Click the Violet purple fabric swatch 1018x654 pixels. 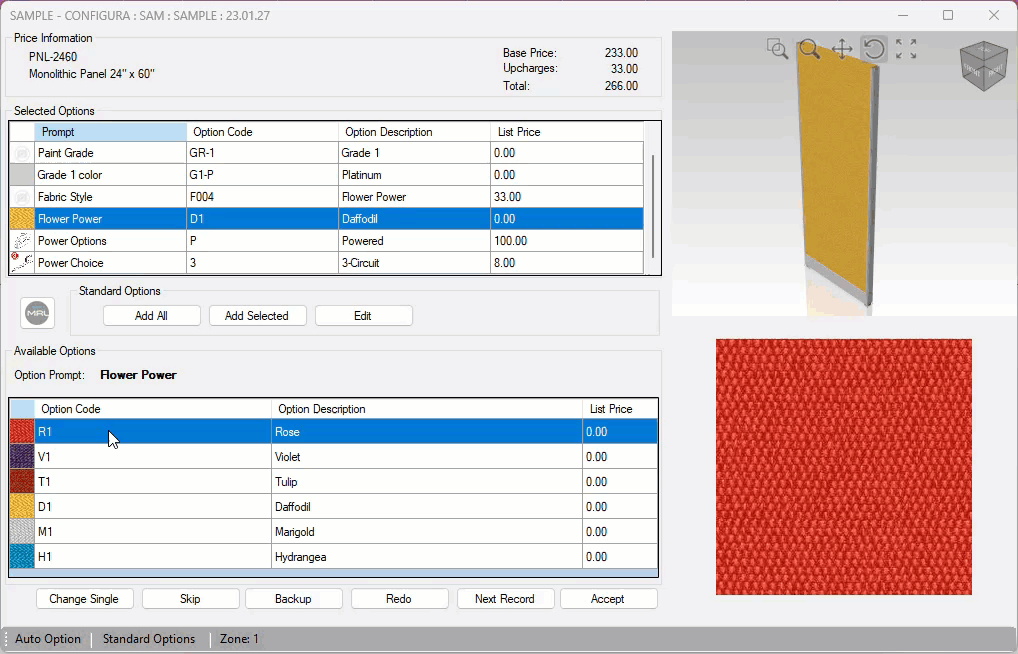click(22, 457)
